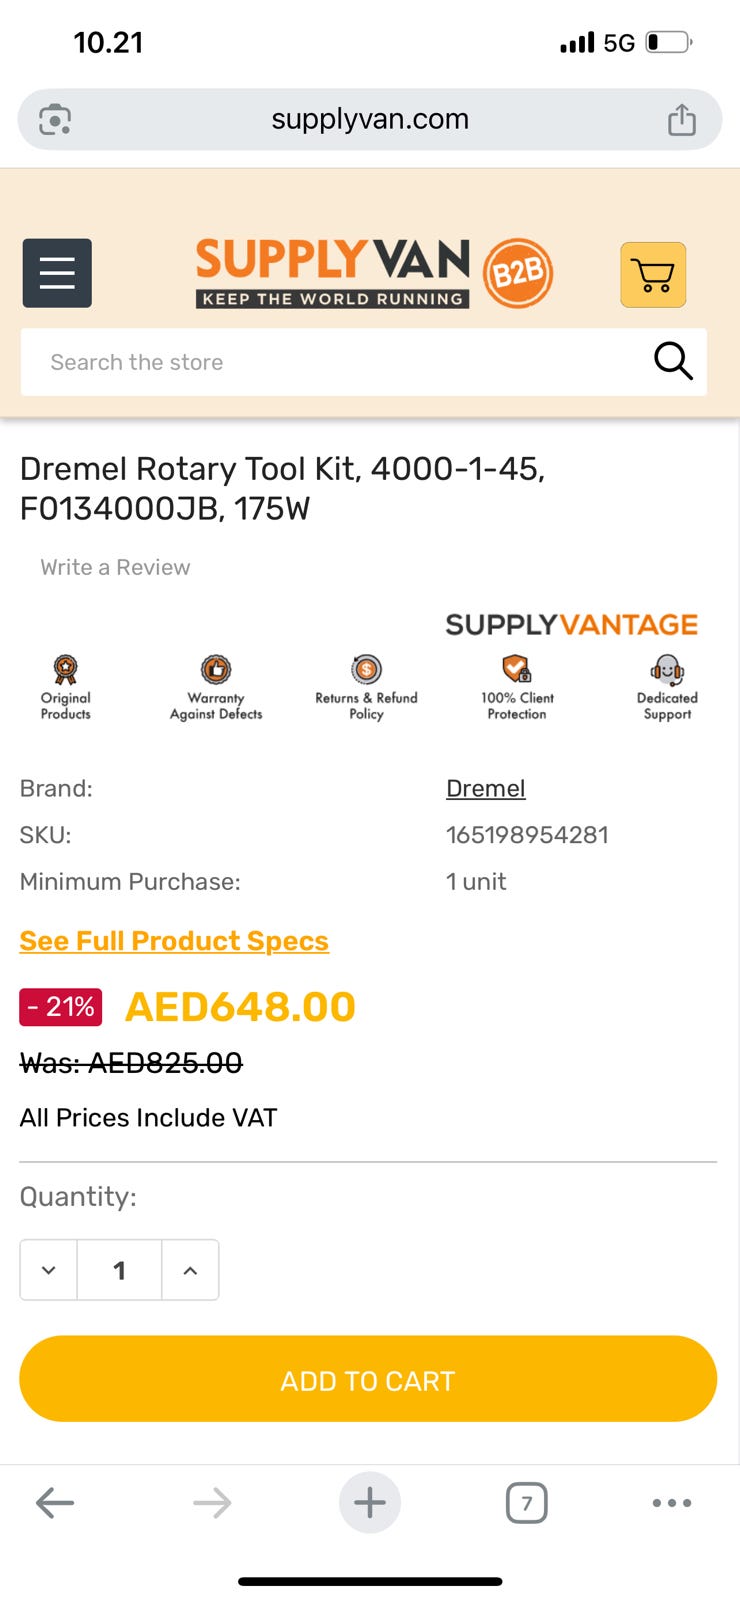Open the browser more options menu
740x1600 pixels.
(671, 1502)
